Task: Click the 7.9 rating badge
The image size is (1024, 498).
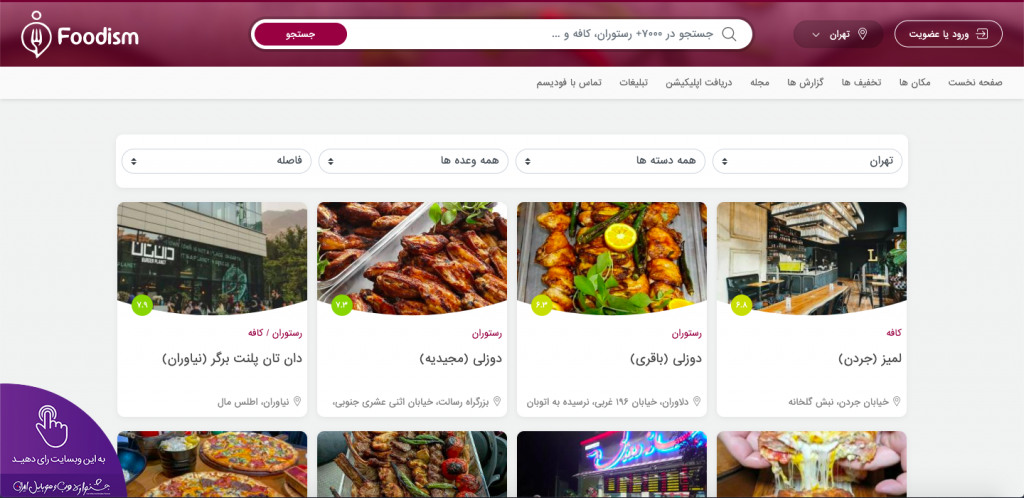Action: click(142, 305)
